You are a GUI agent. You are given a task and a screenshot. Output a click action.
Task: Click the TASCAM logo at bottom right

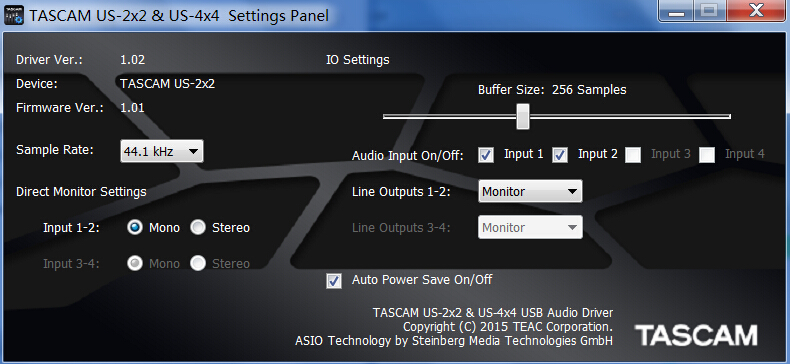(x=696, y=335)
